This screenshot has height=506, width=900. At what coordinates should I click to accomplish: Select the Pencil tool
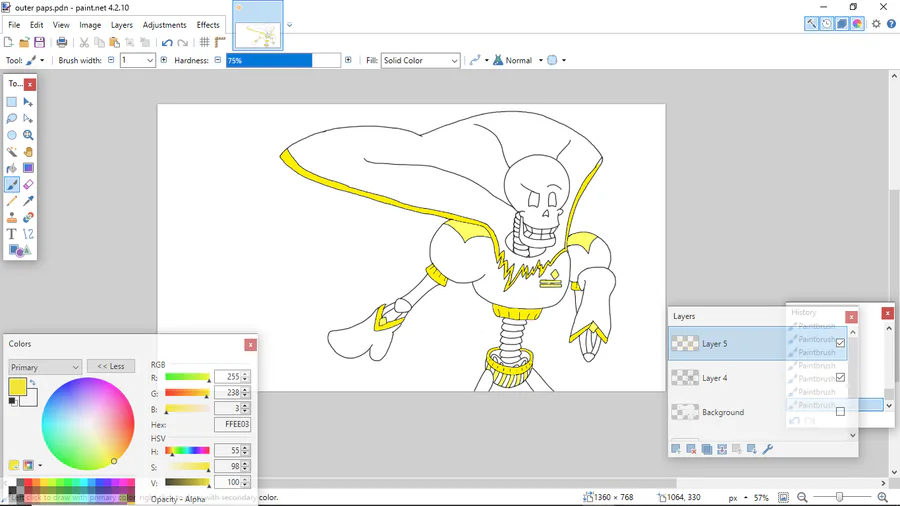[x=11, y=201]
